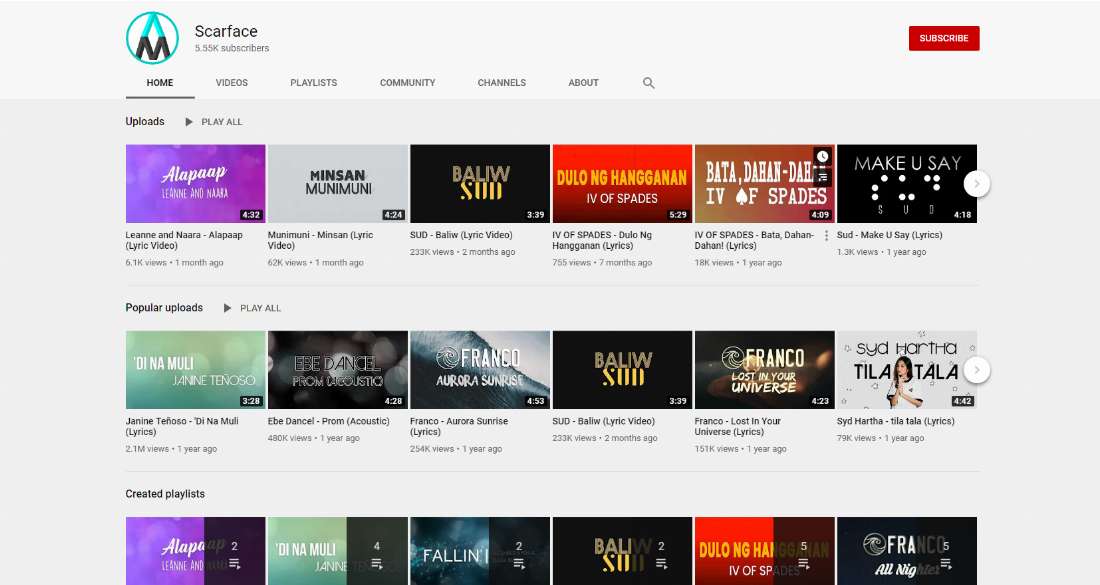The image size is (1100, 585).
Task: Open 'Di Na Muli Janine Teñoso video thumbnail
Action: tap(196, 370)
